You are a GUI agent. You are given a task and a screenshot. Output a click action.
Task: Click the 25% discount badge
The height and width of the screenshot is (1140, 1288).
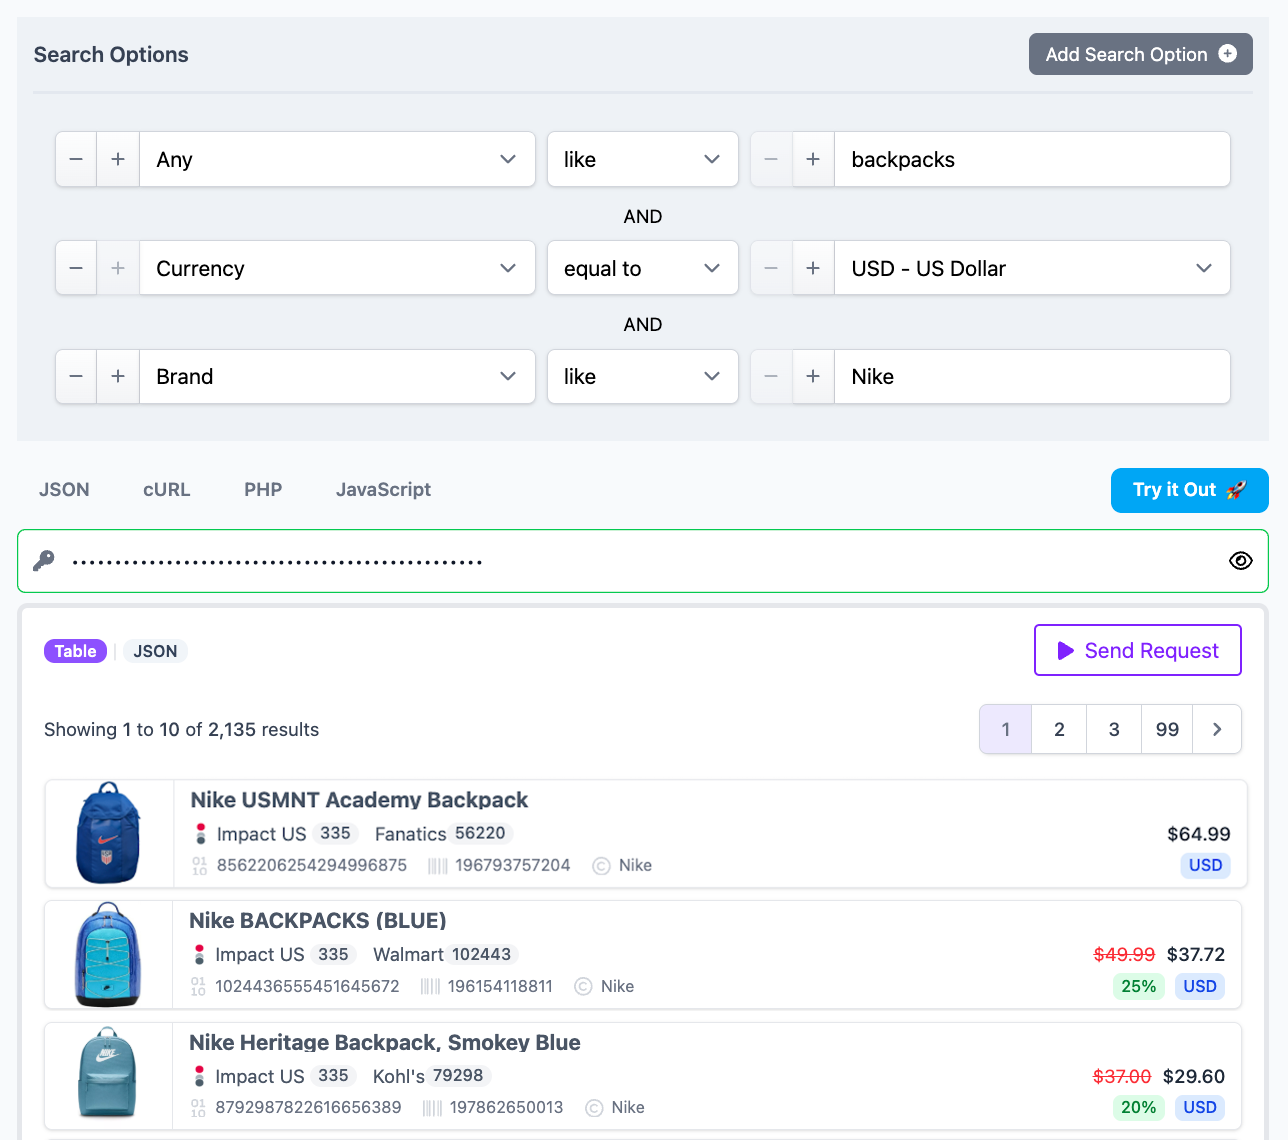point(1138,986)
